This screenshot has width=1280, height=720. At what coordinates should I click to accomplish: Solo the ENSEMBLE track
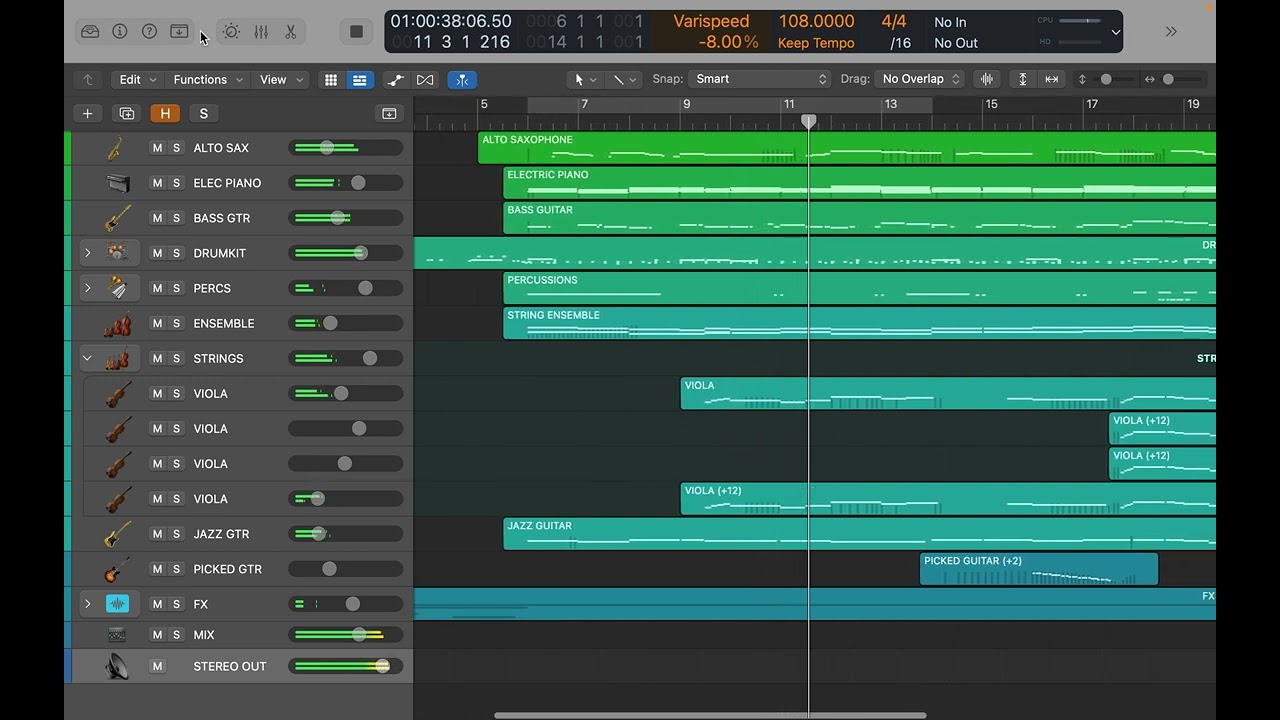pos(176,323)
